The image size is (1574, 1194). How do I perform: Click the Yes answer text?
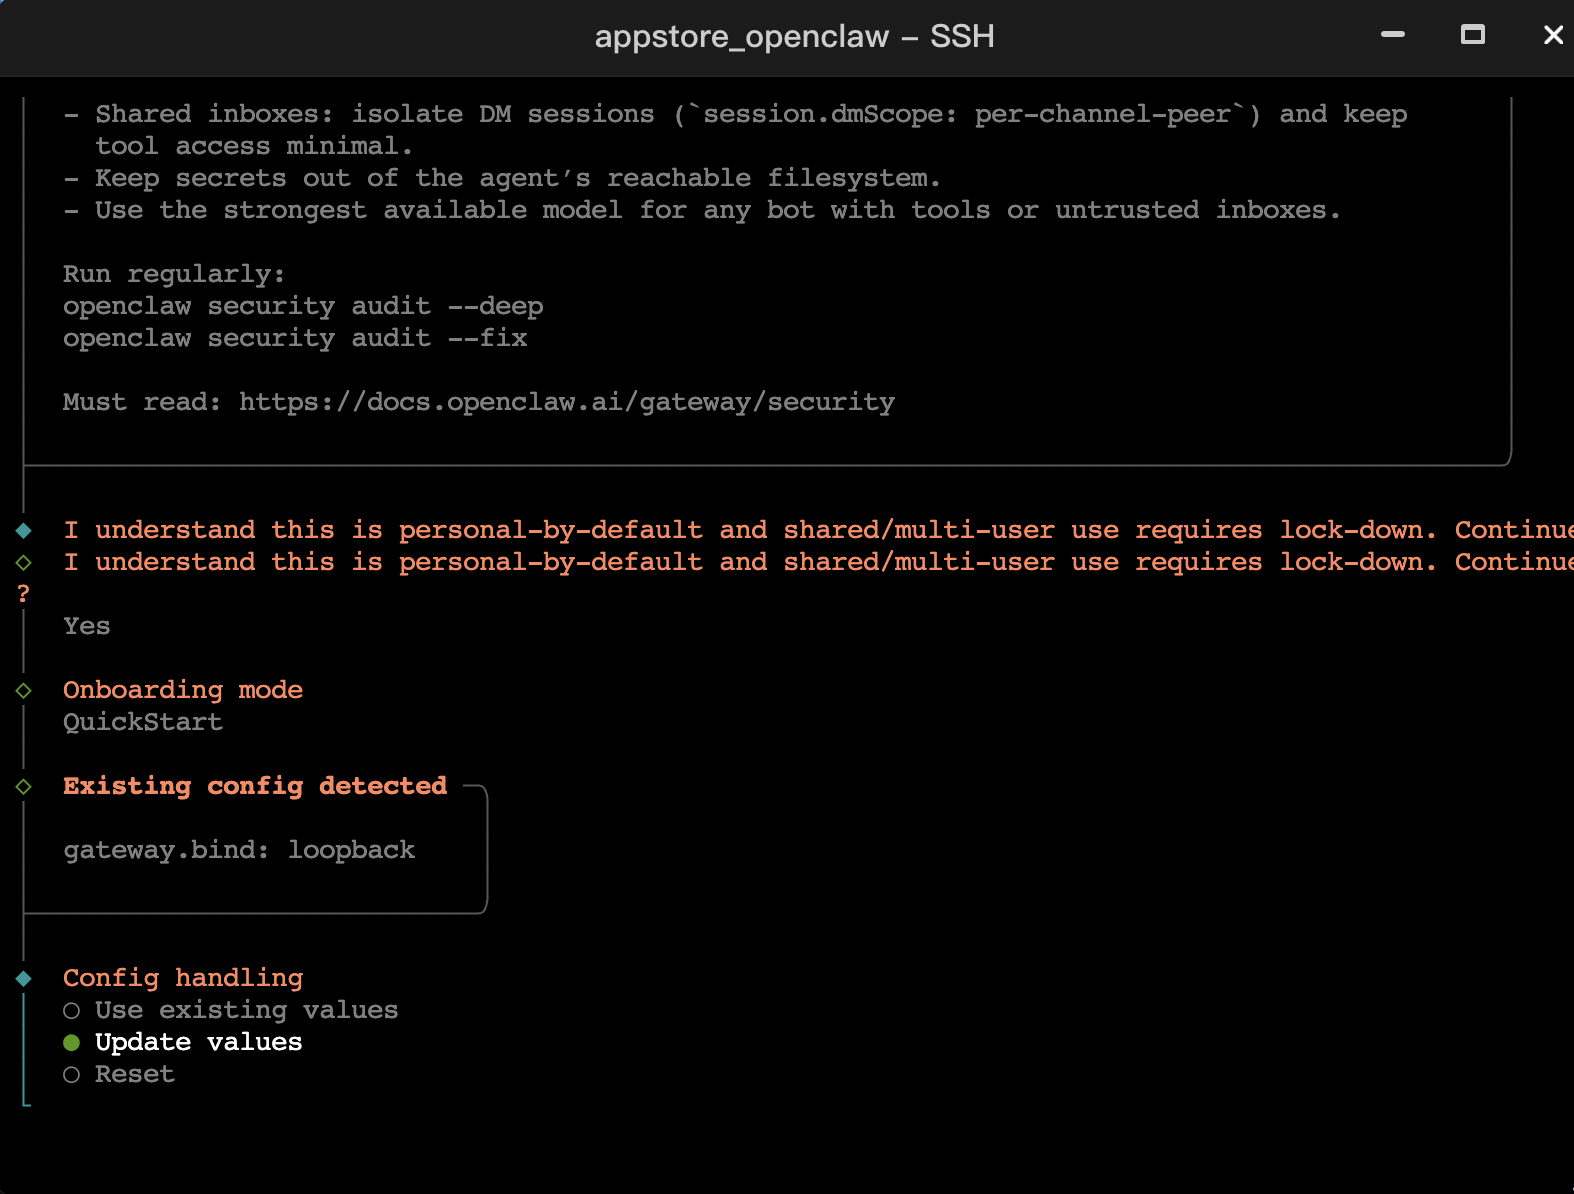pyautogui.click(x=87, y=626)
